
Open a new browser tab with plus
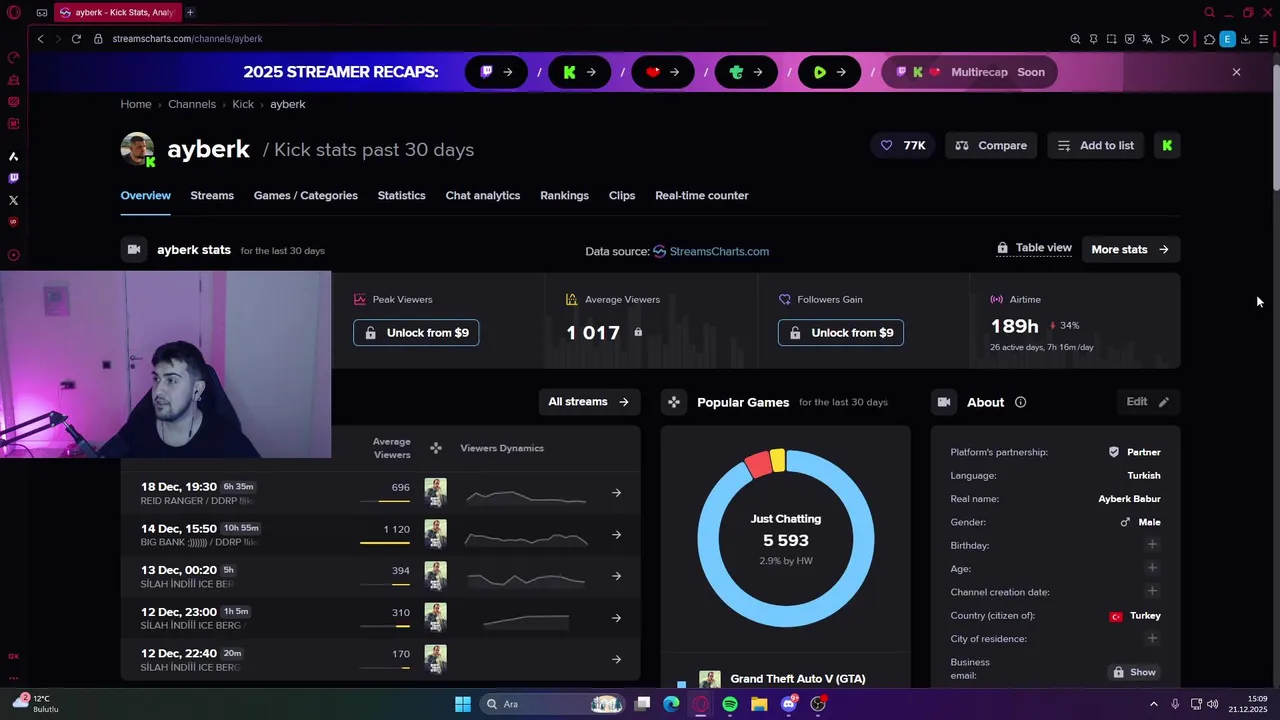click(x=190, y=13)
